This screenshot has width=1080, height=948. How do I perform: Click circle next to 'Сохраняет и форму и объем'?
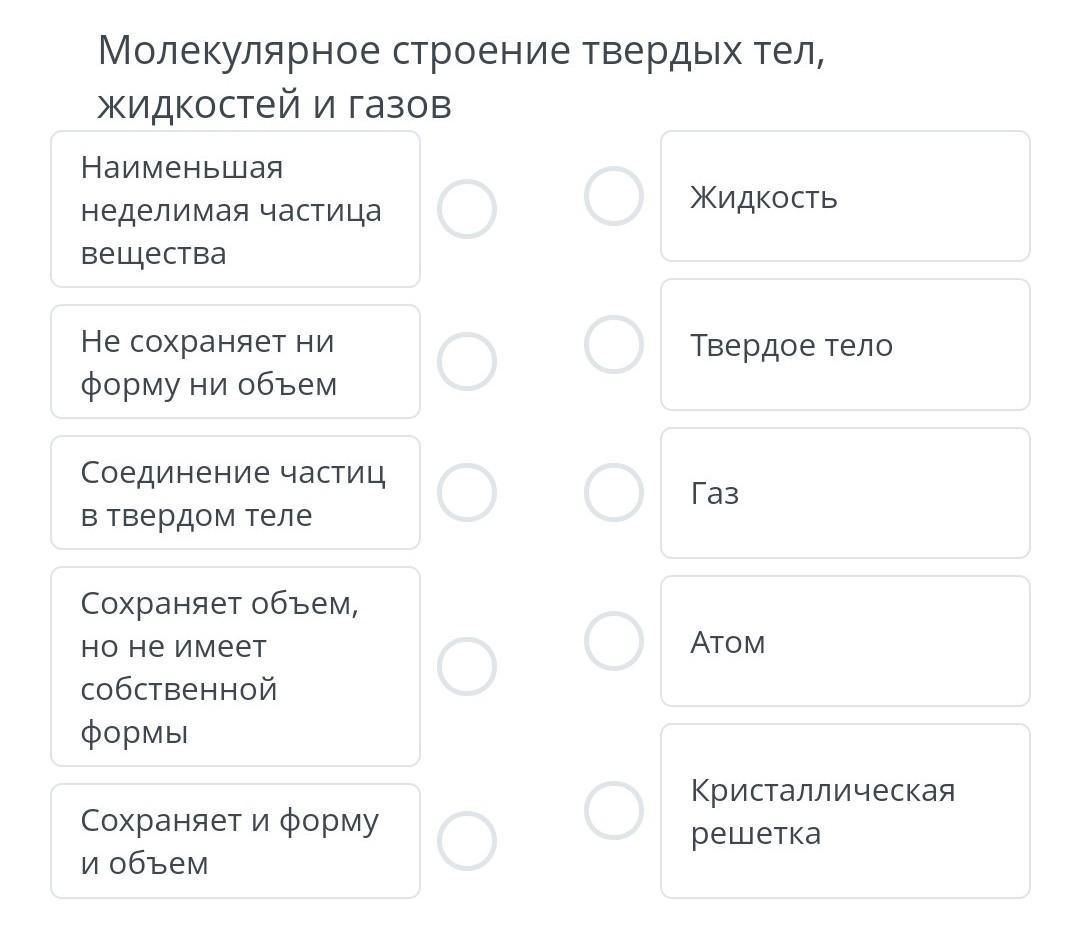coord(467,841)
